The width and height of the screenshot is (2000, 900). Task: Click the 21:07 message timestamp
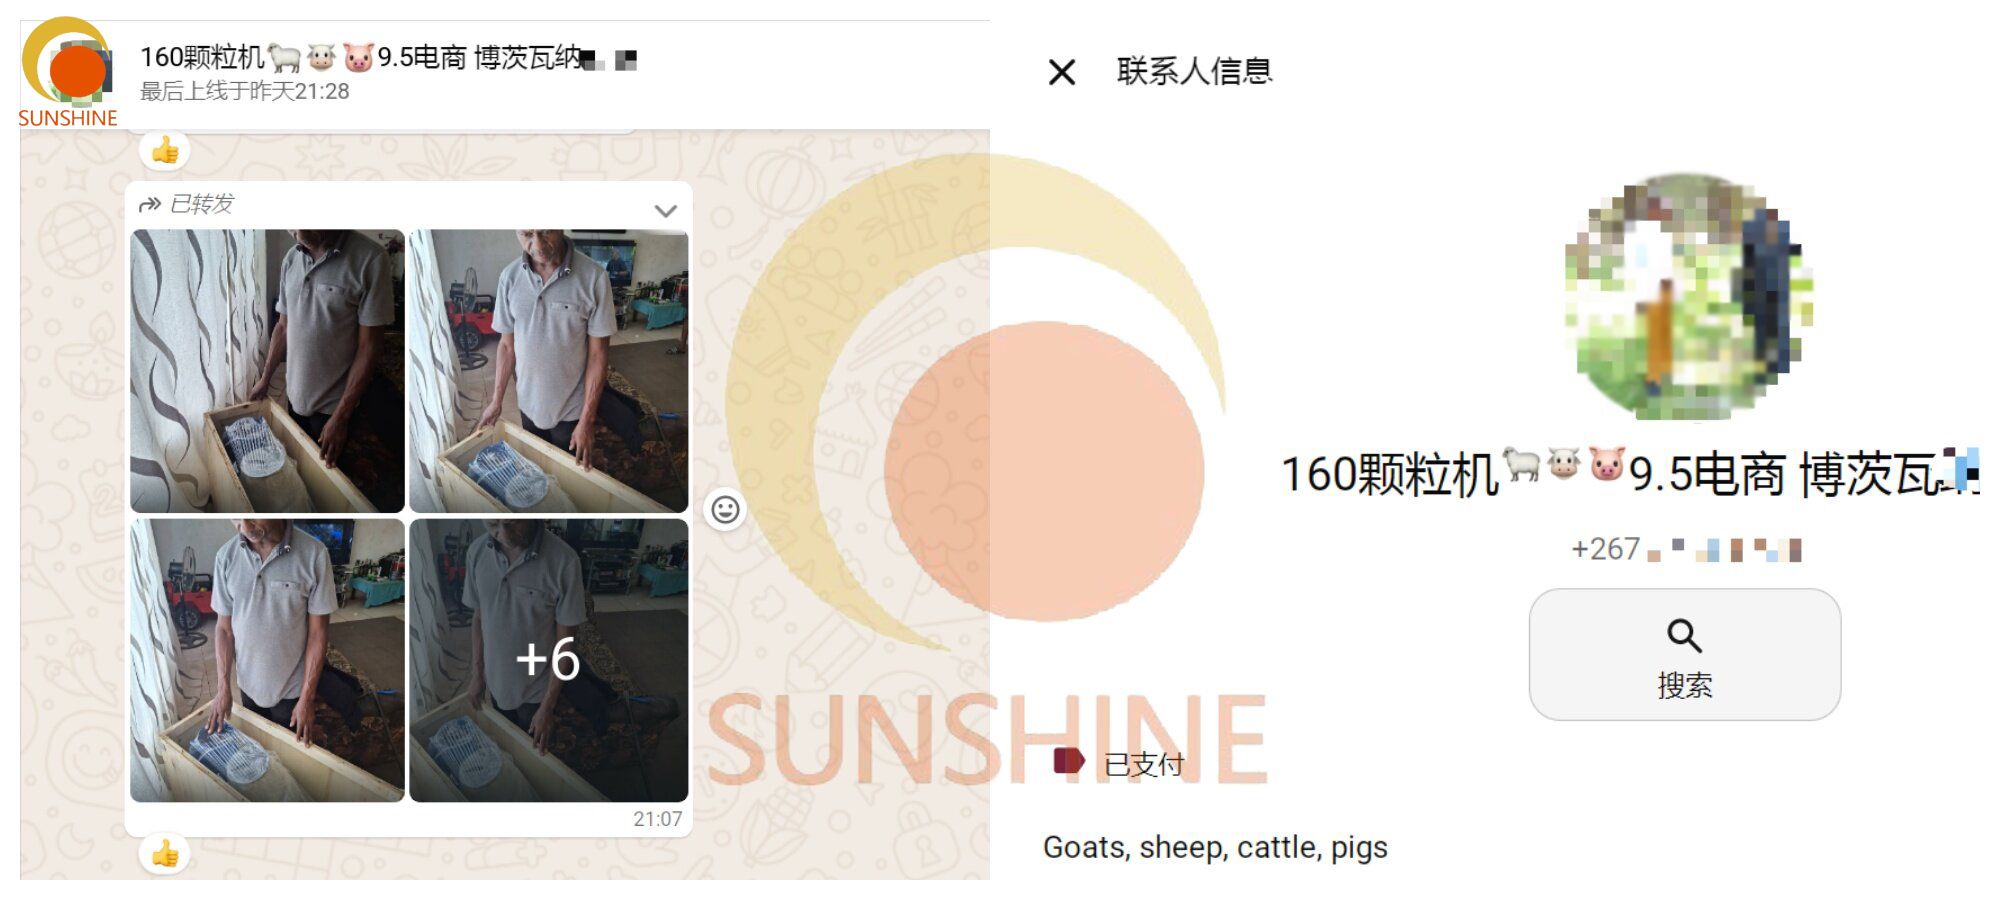[x=658, y=819]
